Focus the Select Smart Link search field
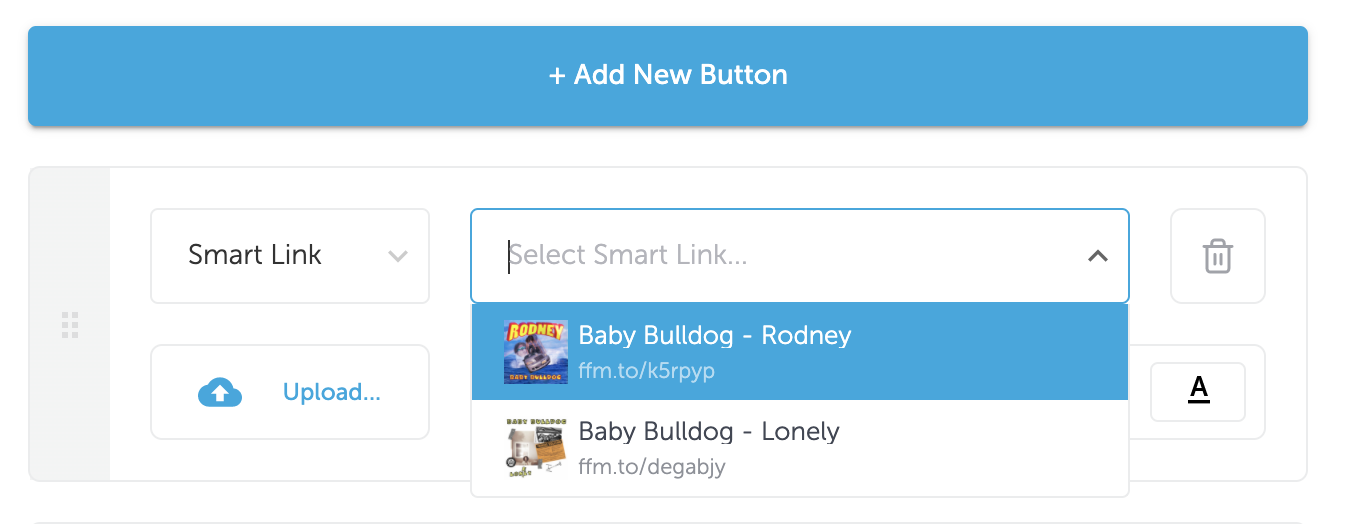Screen dimensions: 1370x524 (800, 256)
